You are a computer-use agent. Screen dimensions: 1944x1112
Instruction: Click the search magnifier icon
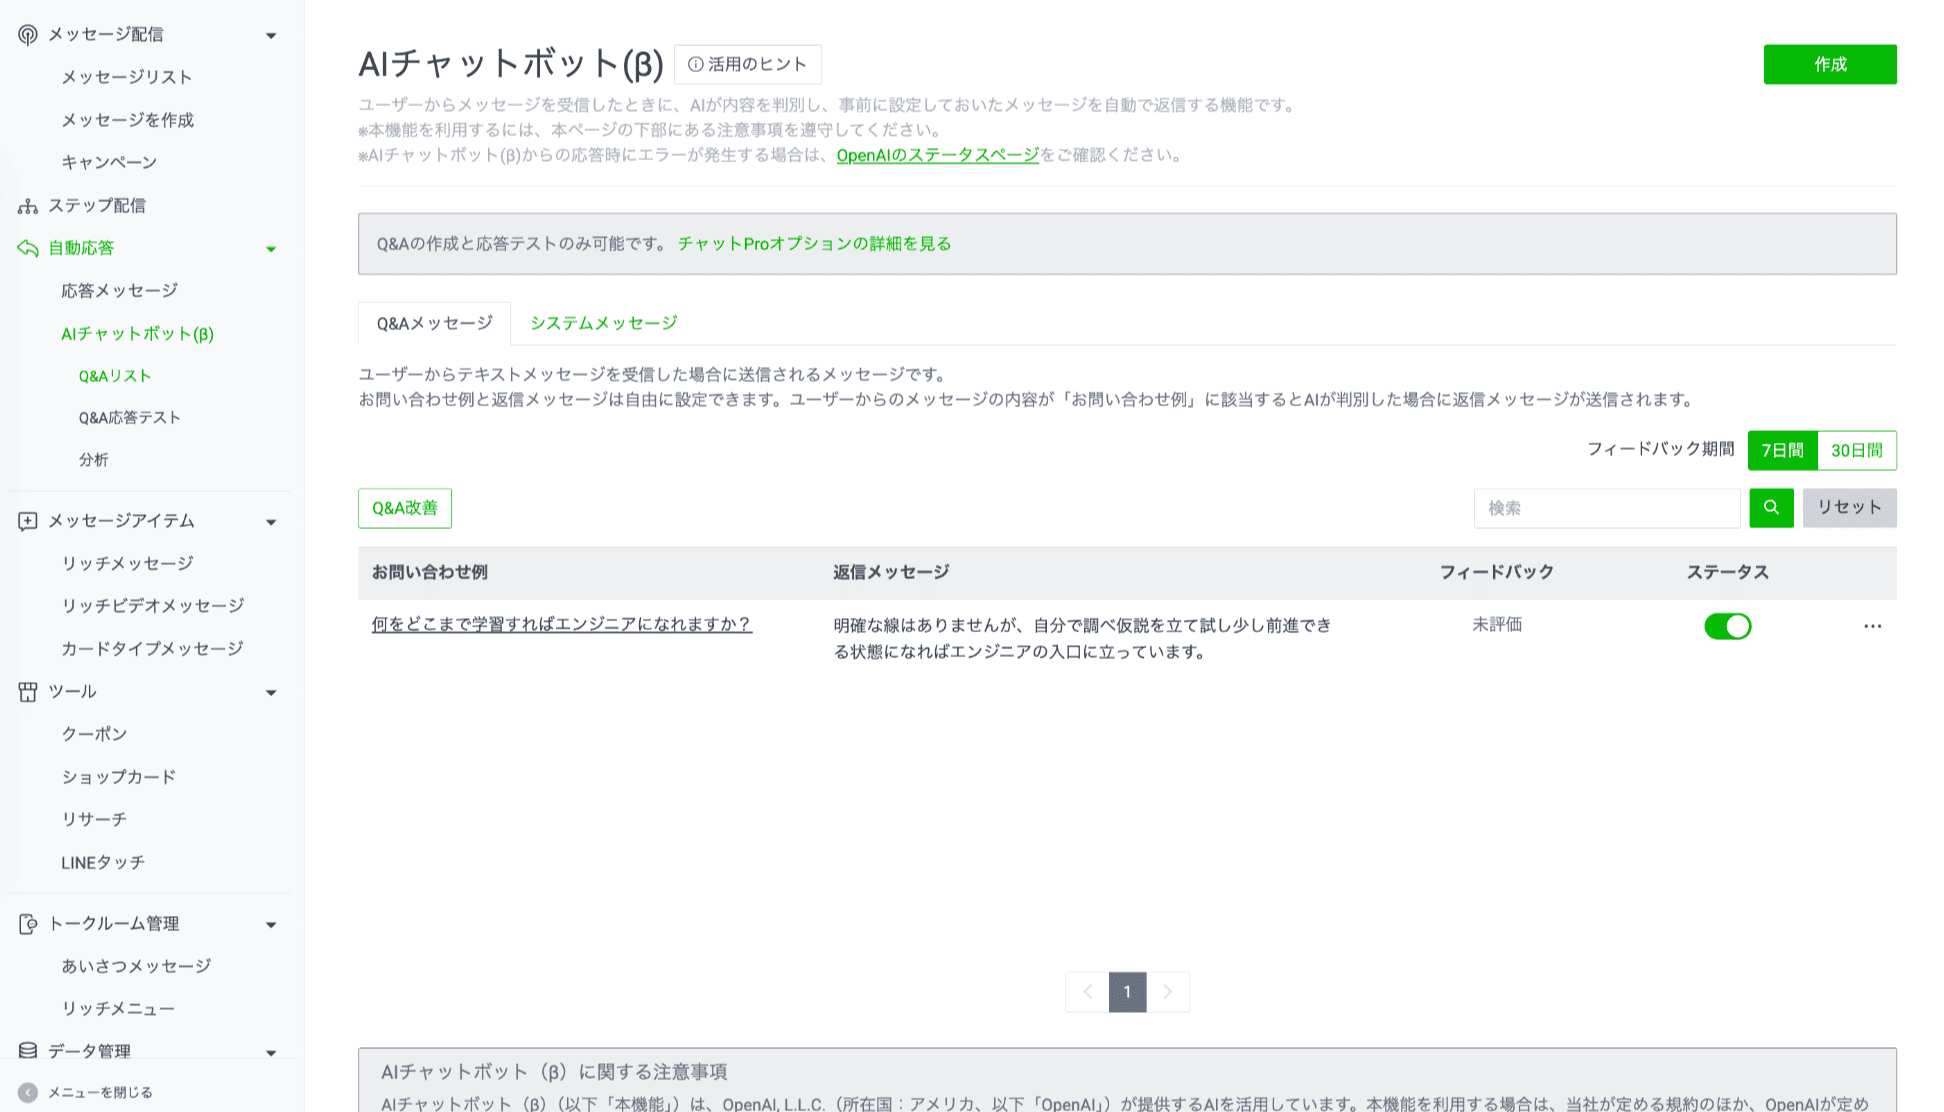1771,508
